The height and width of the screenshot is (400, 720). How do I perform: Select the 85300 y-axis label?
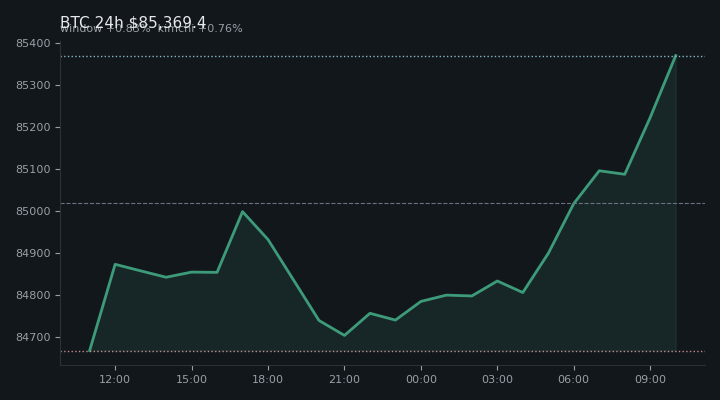pos(33,85)
